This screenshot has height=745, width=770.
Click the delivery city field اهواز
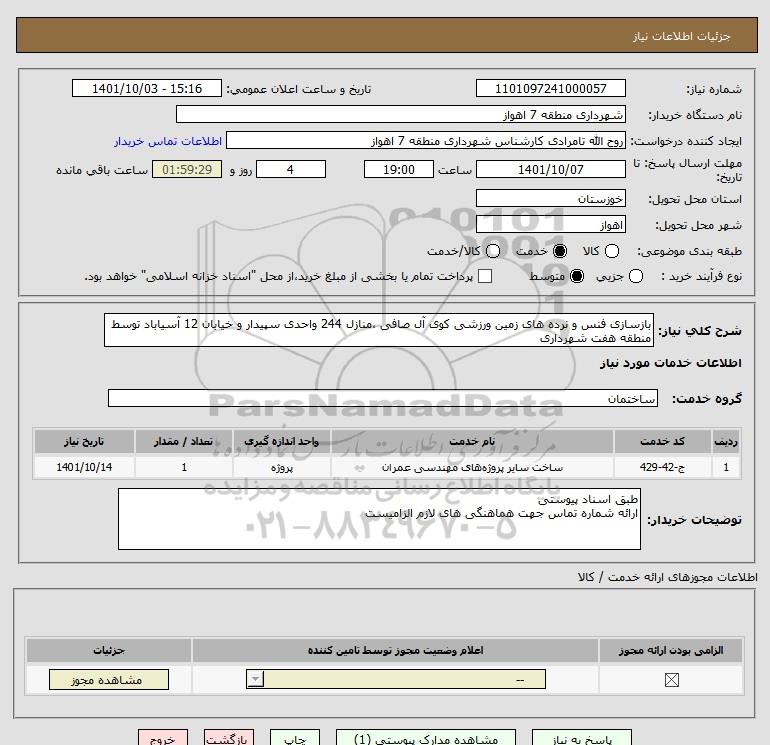click(x=550, y=224)
